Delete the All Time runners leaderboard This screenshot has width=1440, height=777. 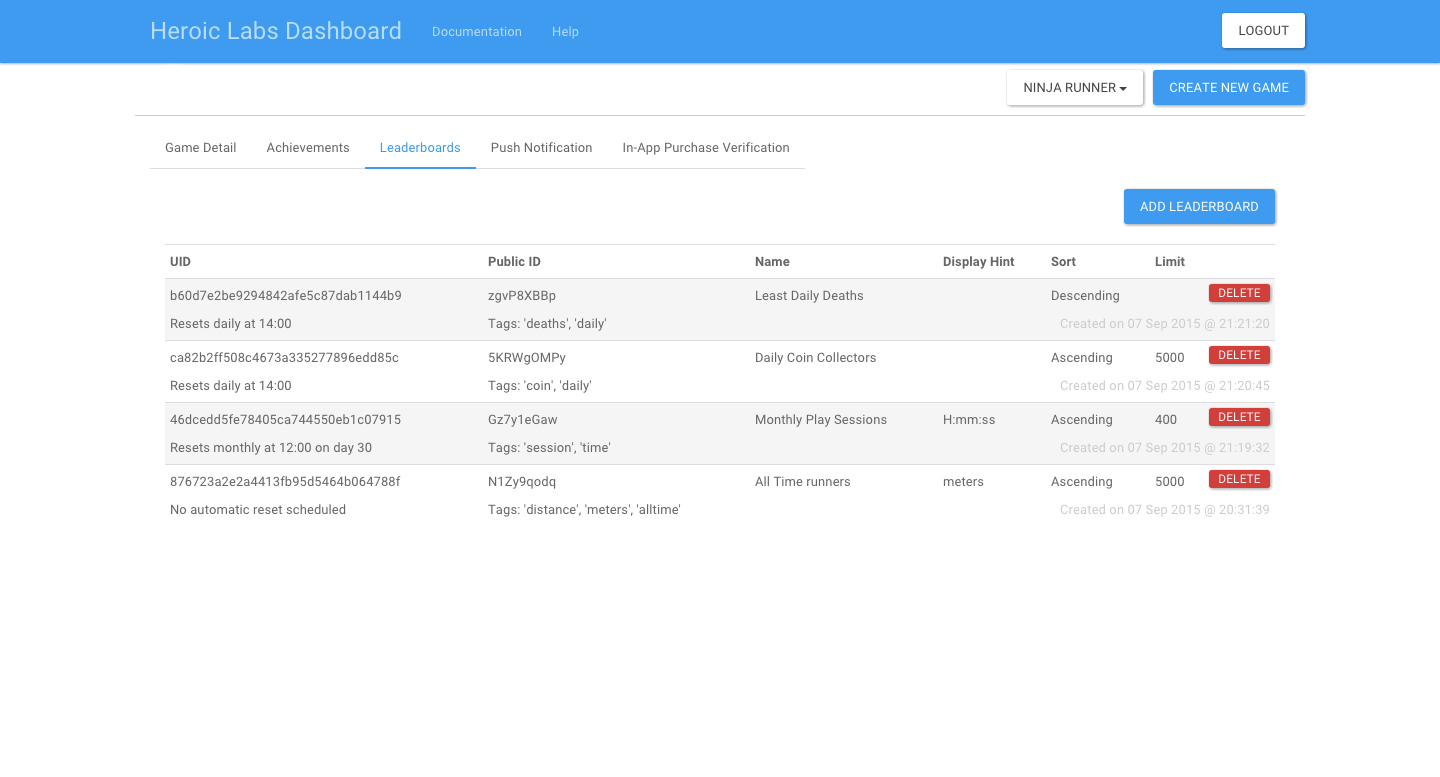pyautogui.click(x=1239, y=479)
